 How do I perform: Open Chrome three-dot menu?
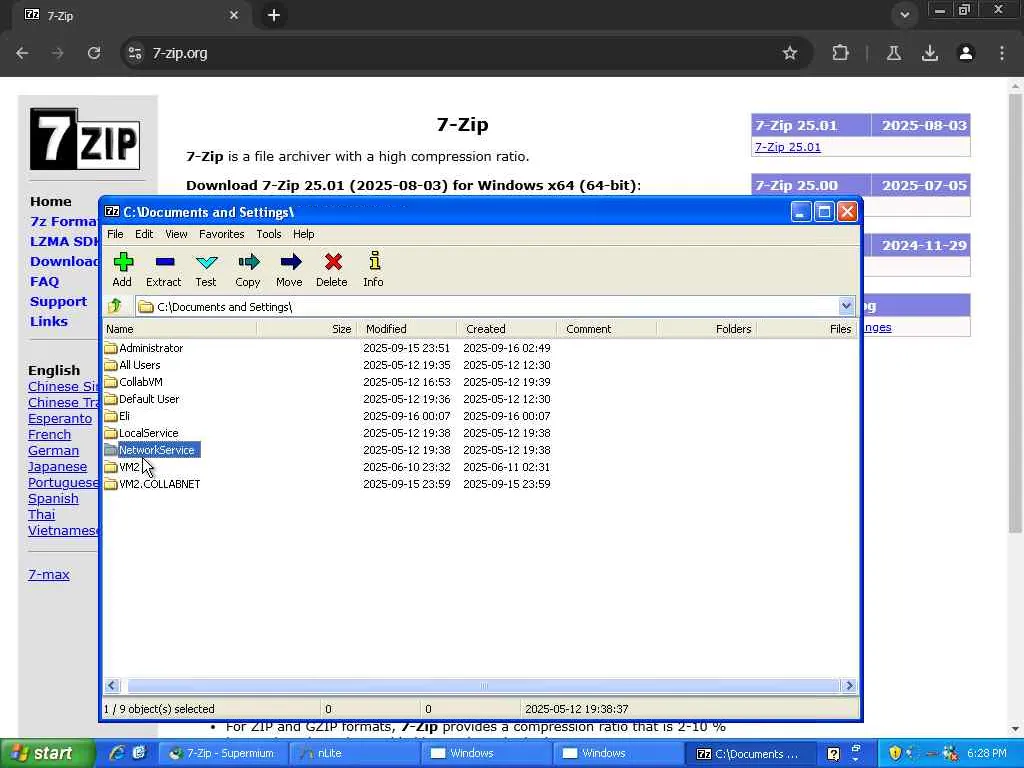(1002, 53)
